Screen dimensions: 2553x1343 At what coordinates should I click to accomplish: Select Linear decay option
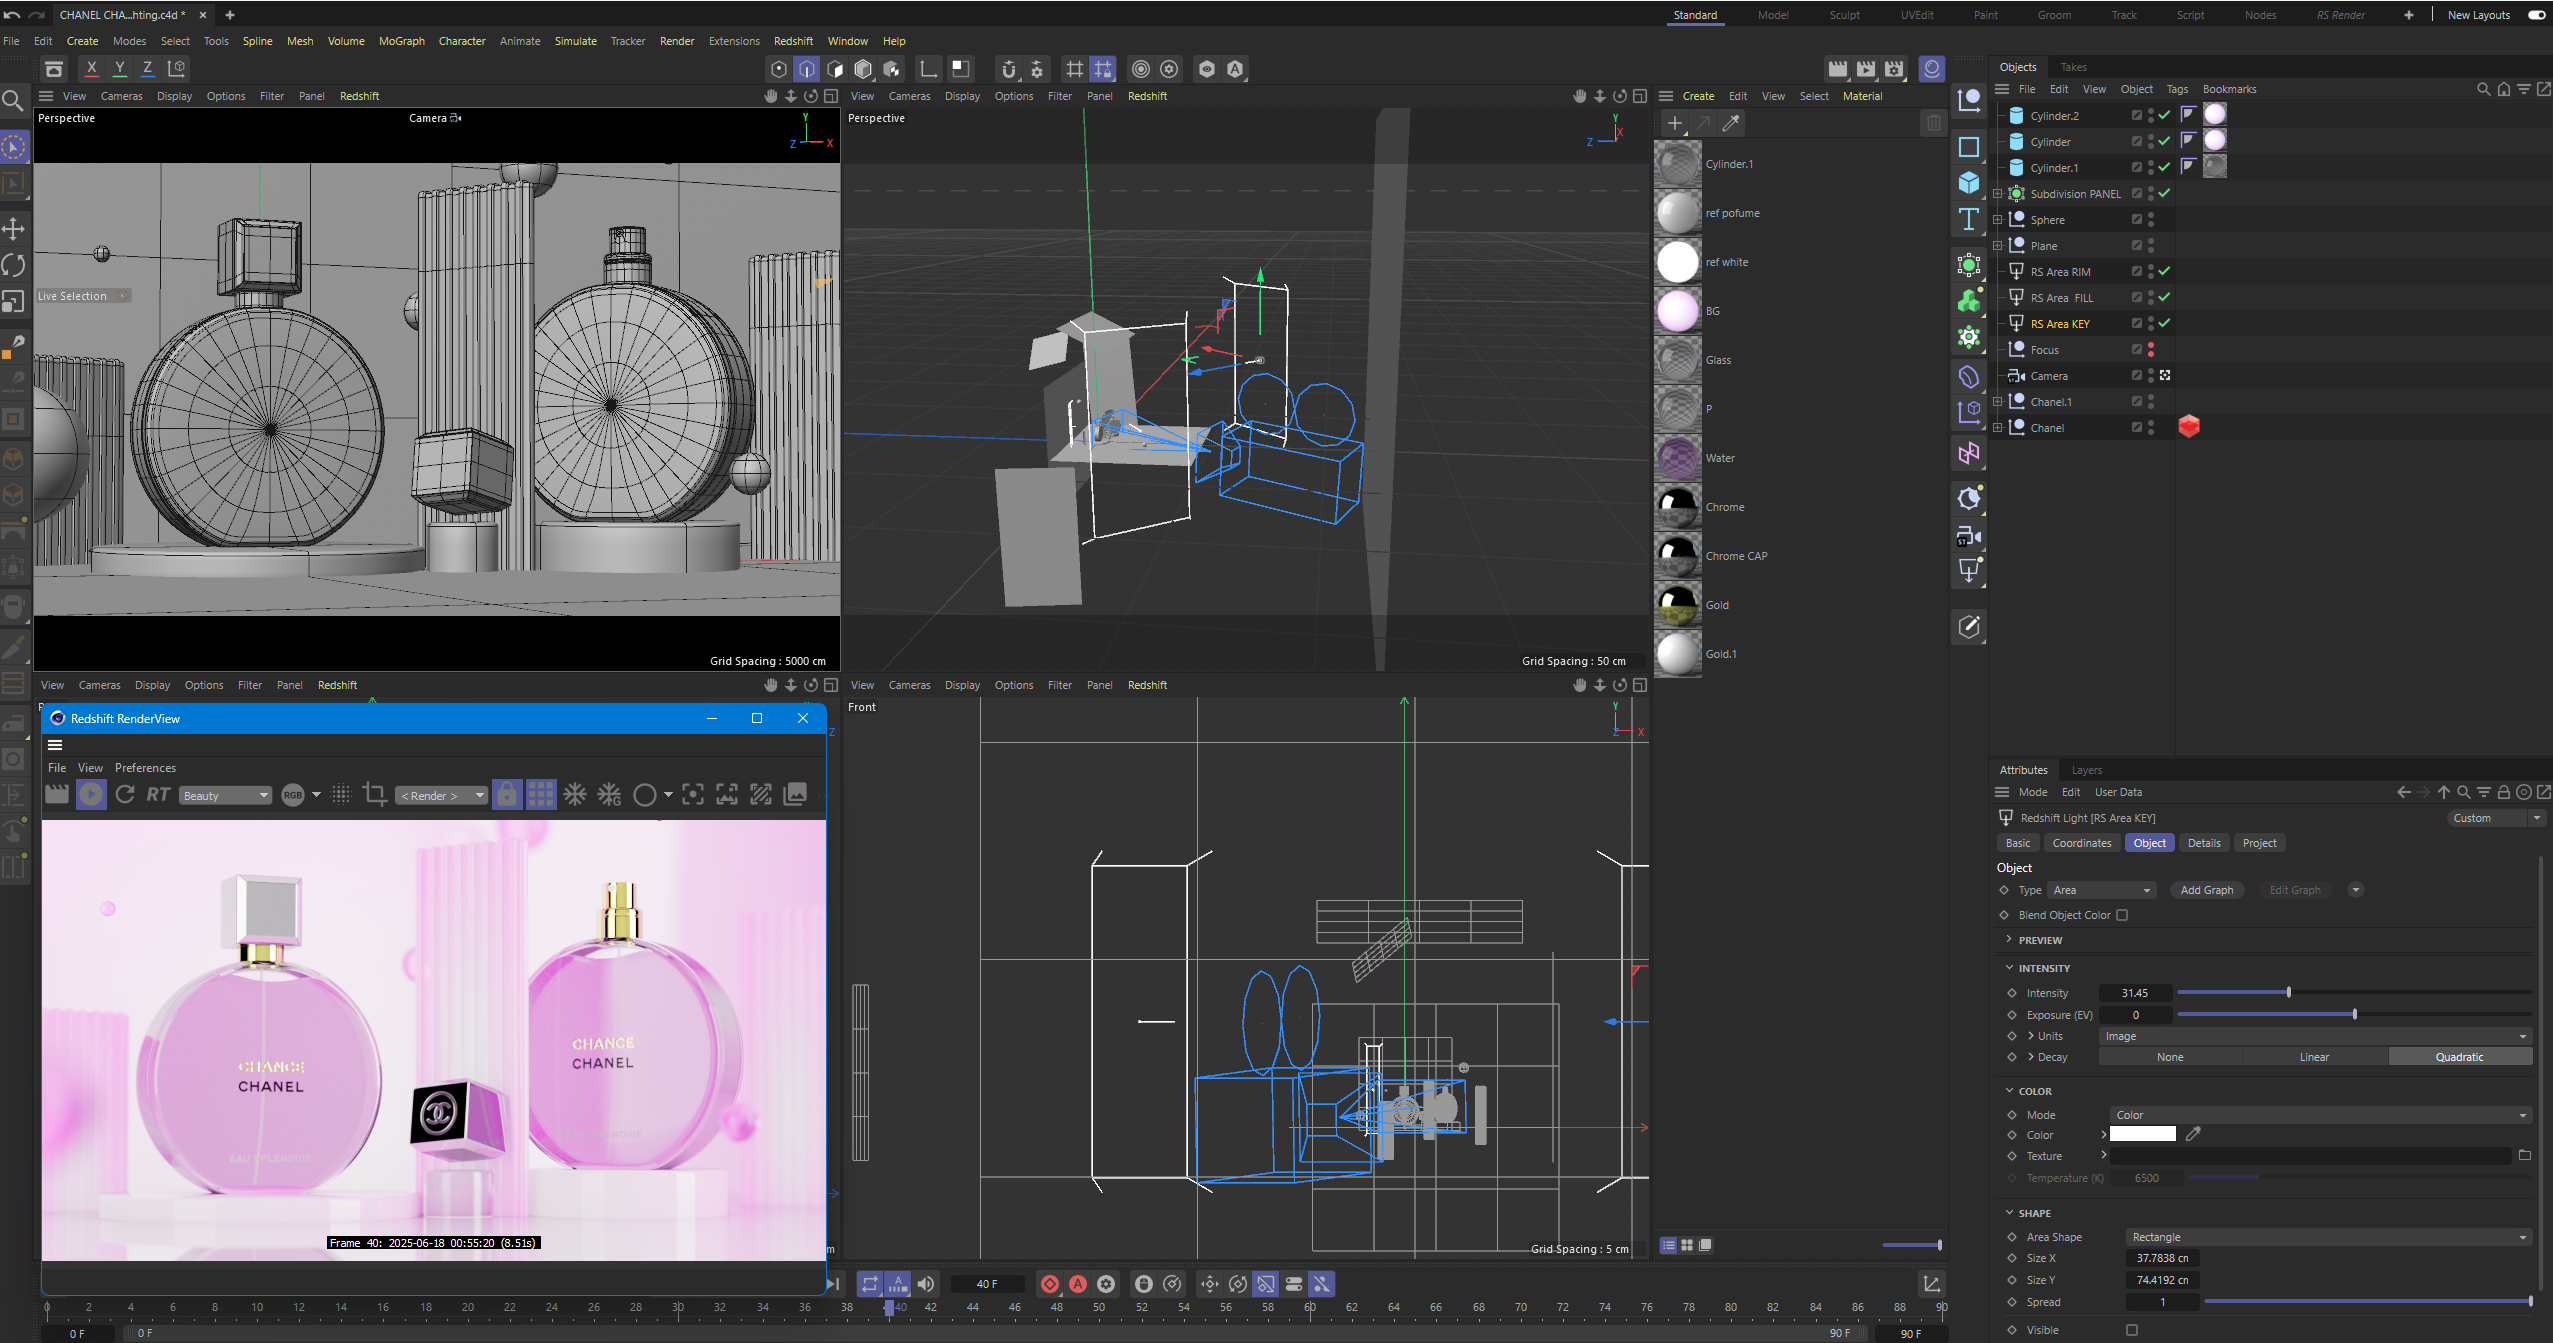pos(2314,1057)
